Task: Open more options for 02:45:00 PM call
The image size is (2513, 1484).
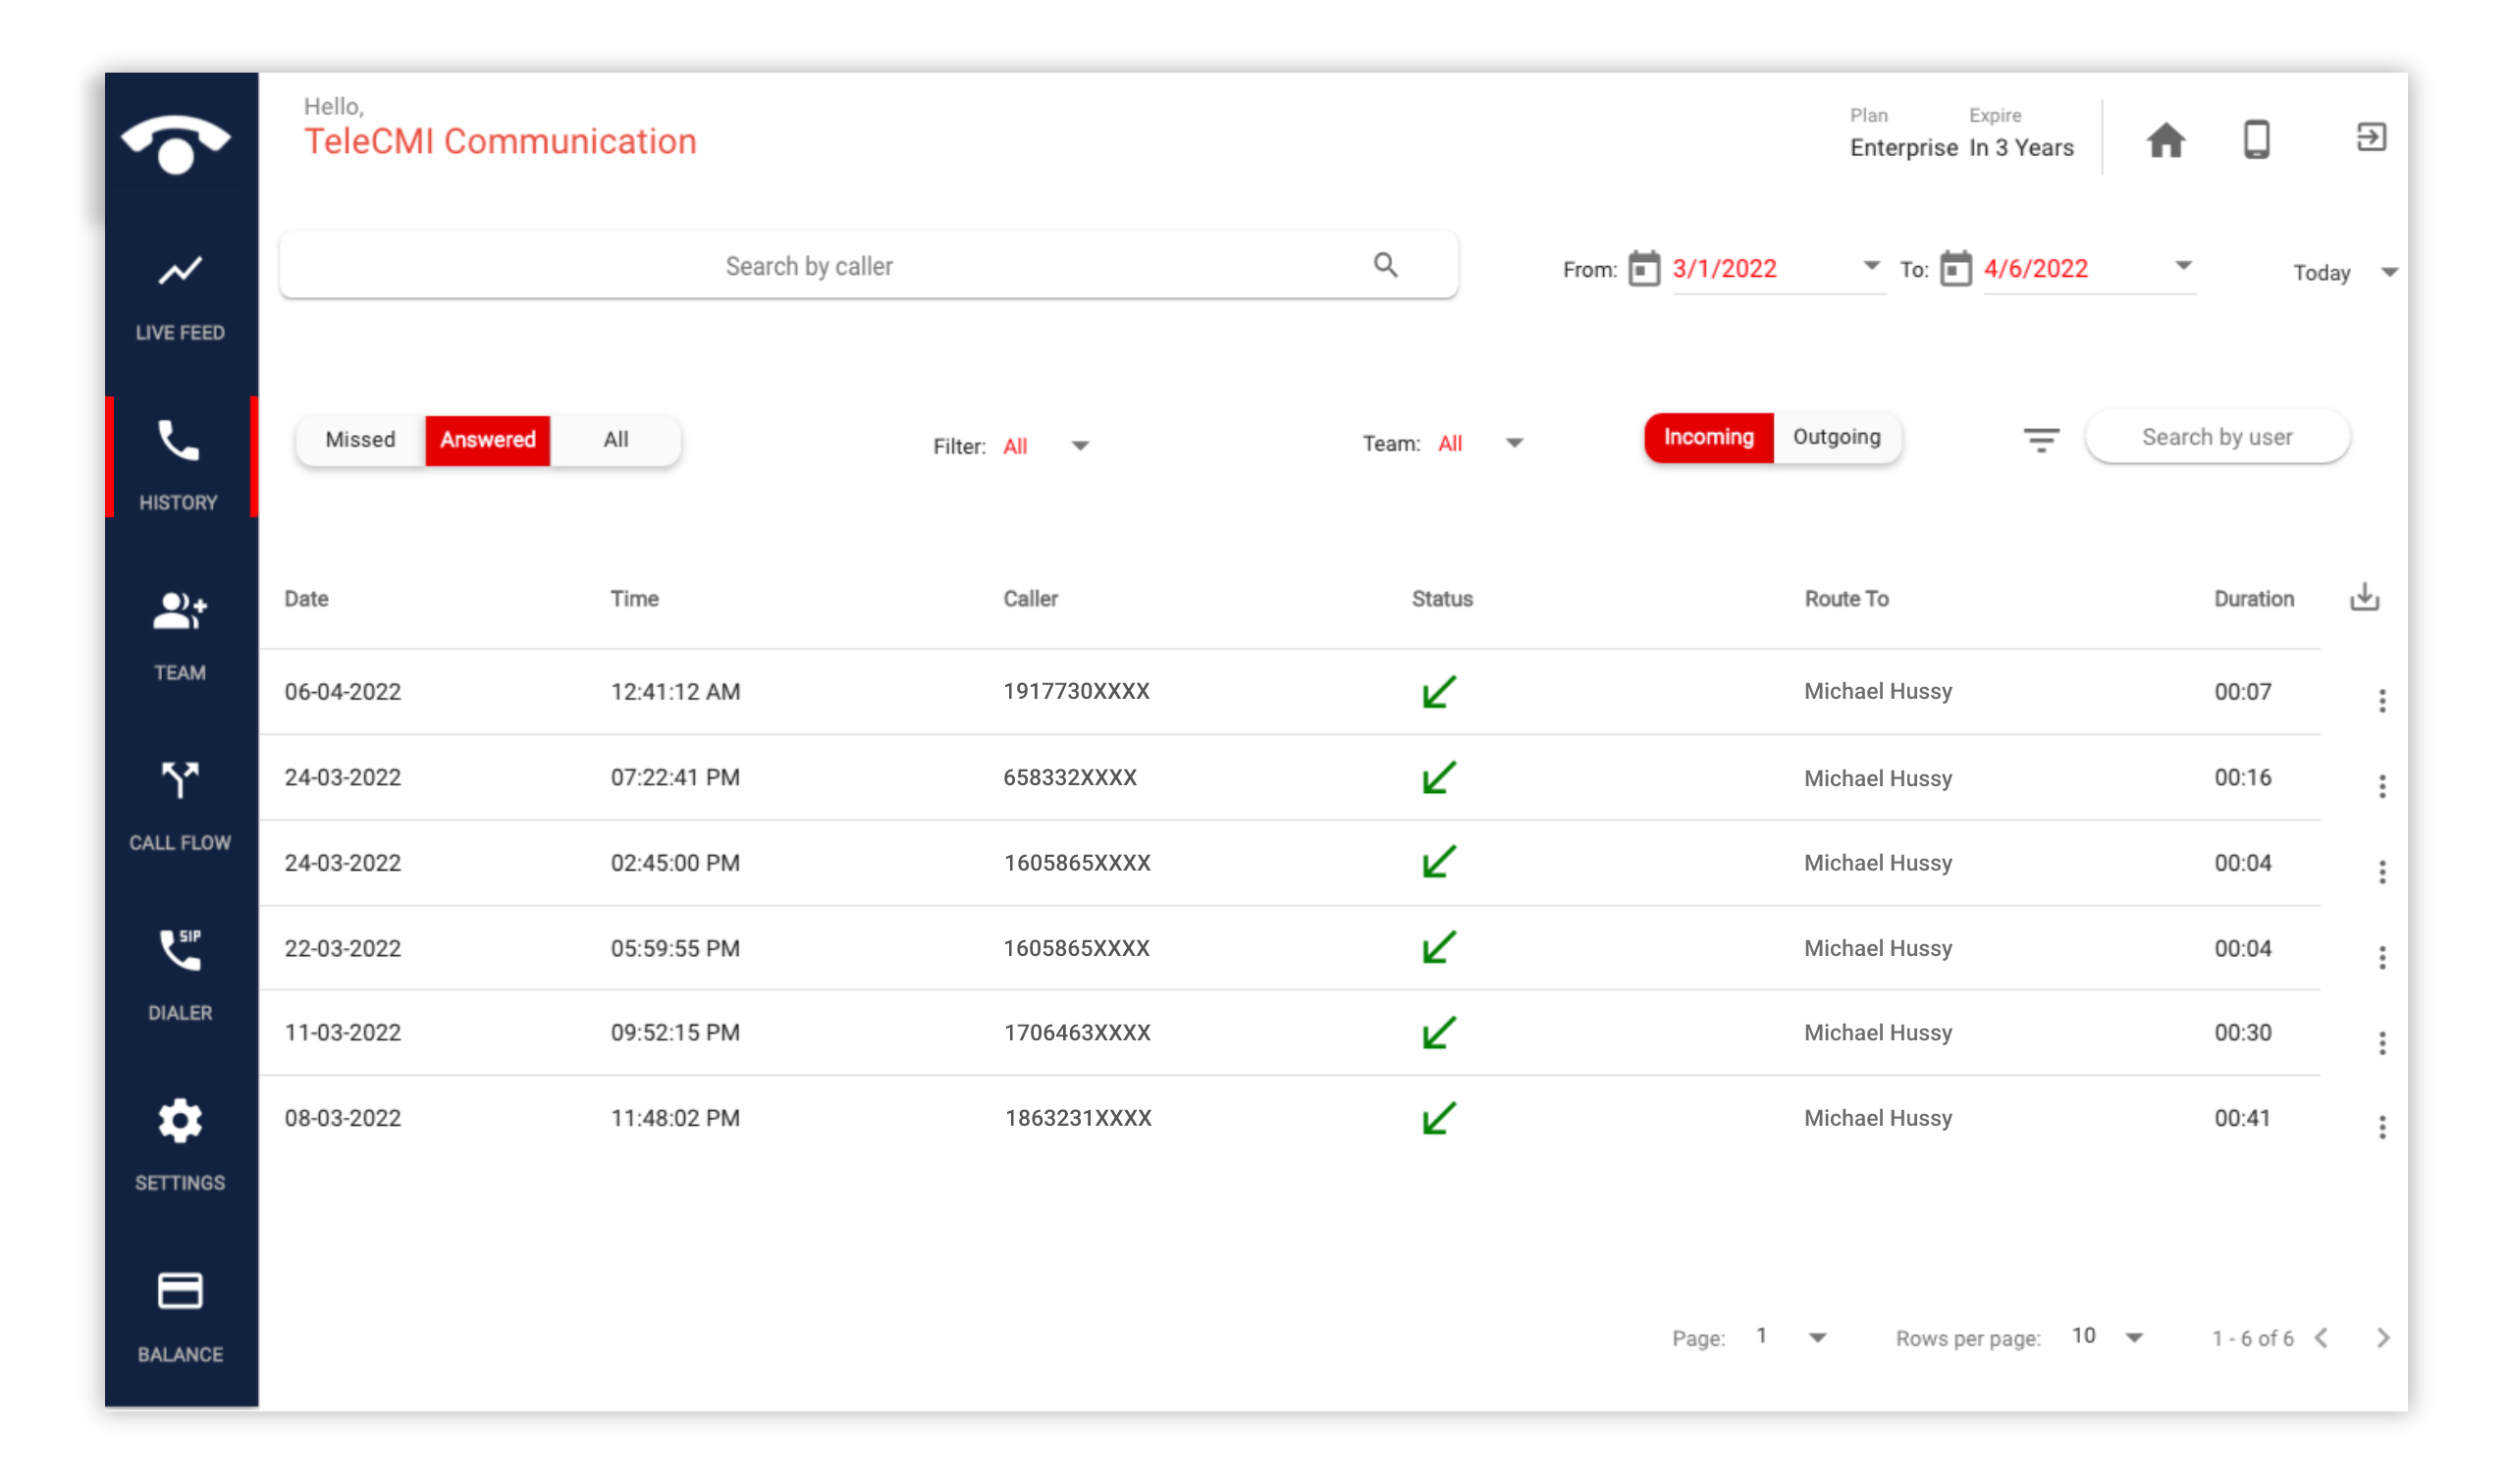Action: [2382, 872]
